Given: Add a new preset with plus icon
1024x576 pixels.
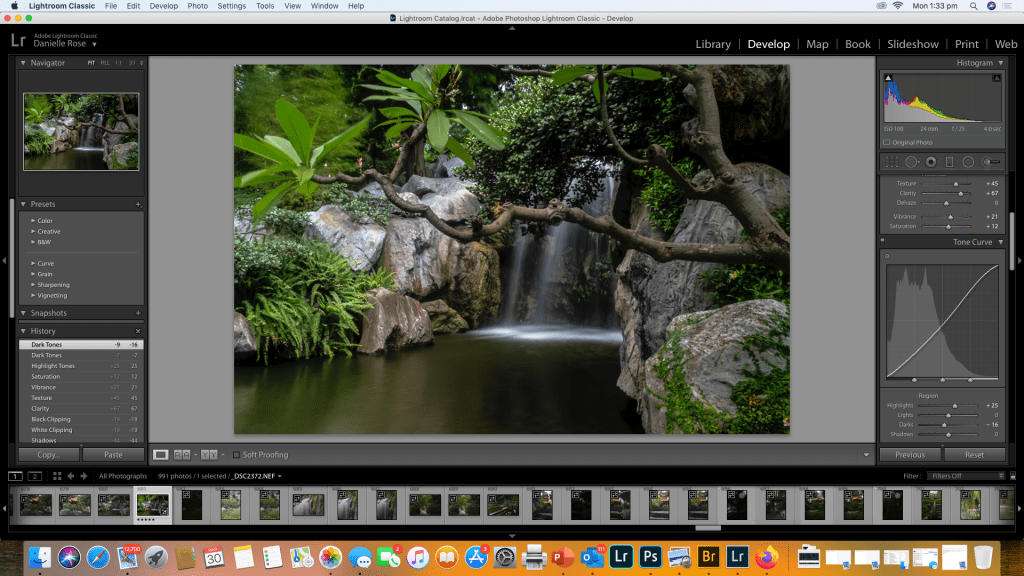Looking at the screenshot, I should (x=138, y=204).
